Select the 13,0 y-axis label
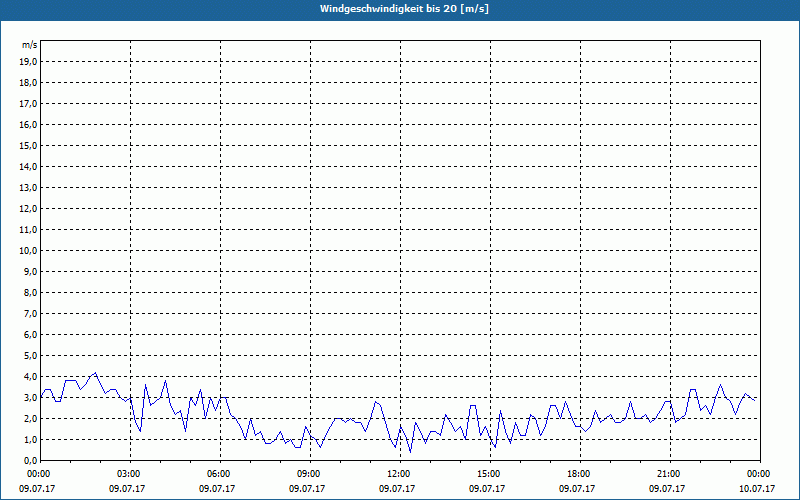The height and width of the screenshot is (500, 800). click(28, 188)
